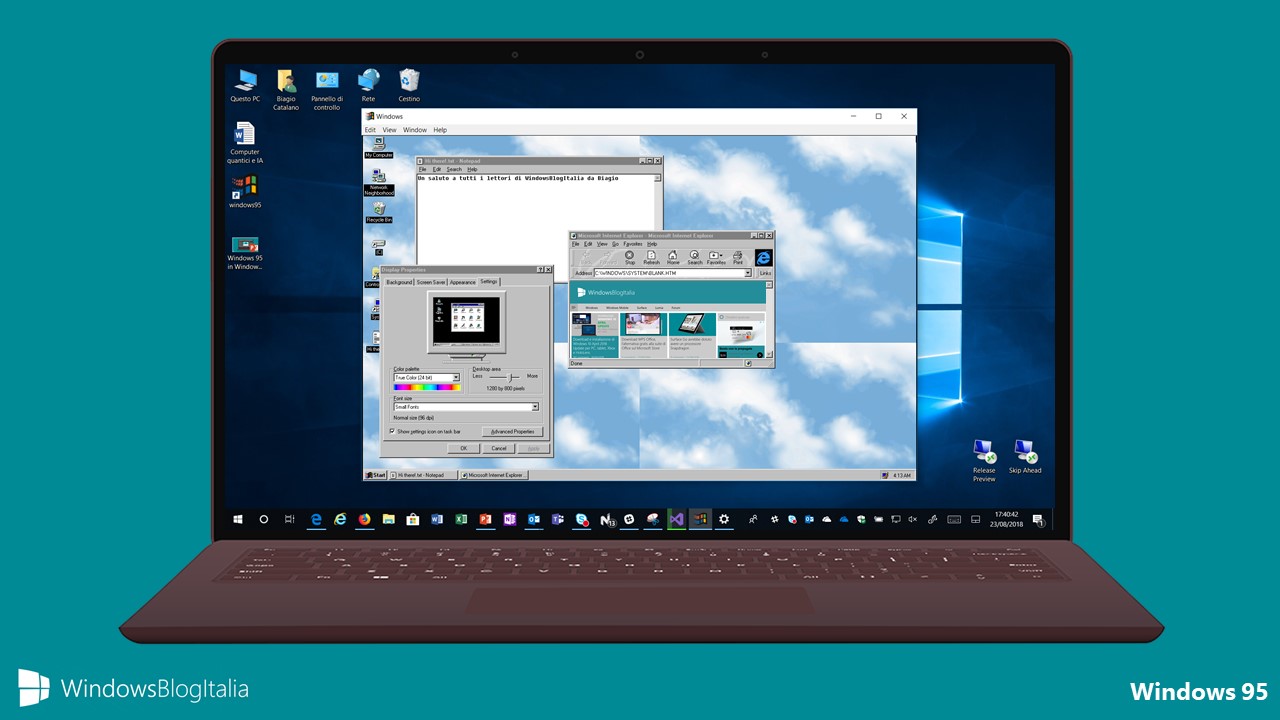Viewport: 1280px width, 720px height.
Task: Open Notepad Search menu
Action: (454, 169)
